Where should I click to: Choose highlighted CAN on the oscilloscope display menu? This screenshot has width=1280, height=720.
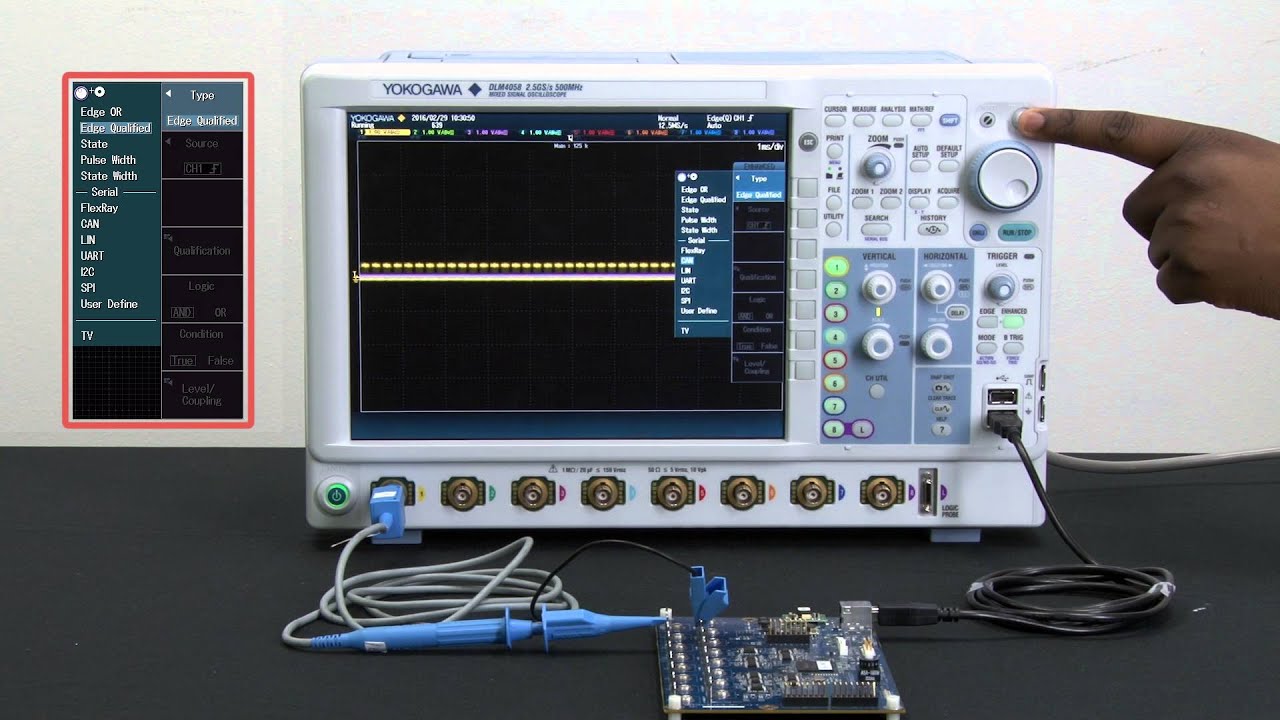(686, 261)
